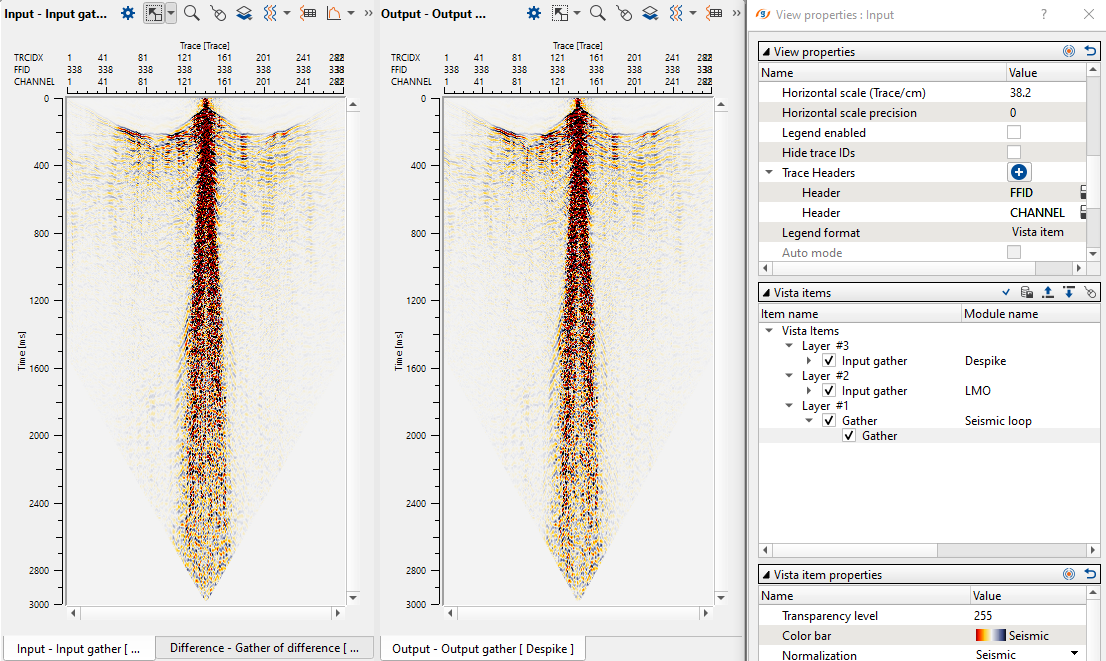
Task: Uncheck the Despike Input gather checkbox
Action: coord(829,361)
